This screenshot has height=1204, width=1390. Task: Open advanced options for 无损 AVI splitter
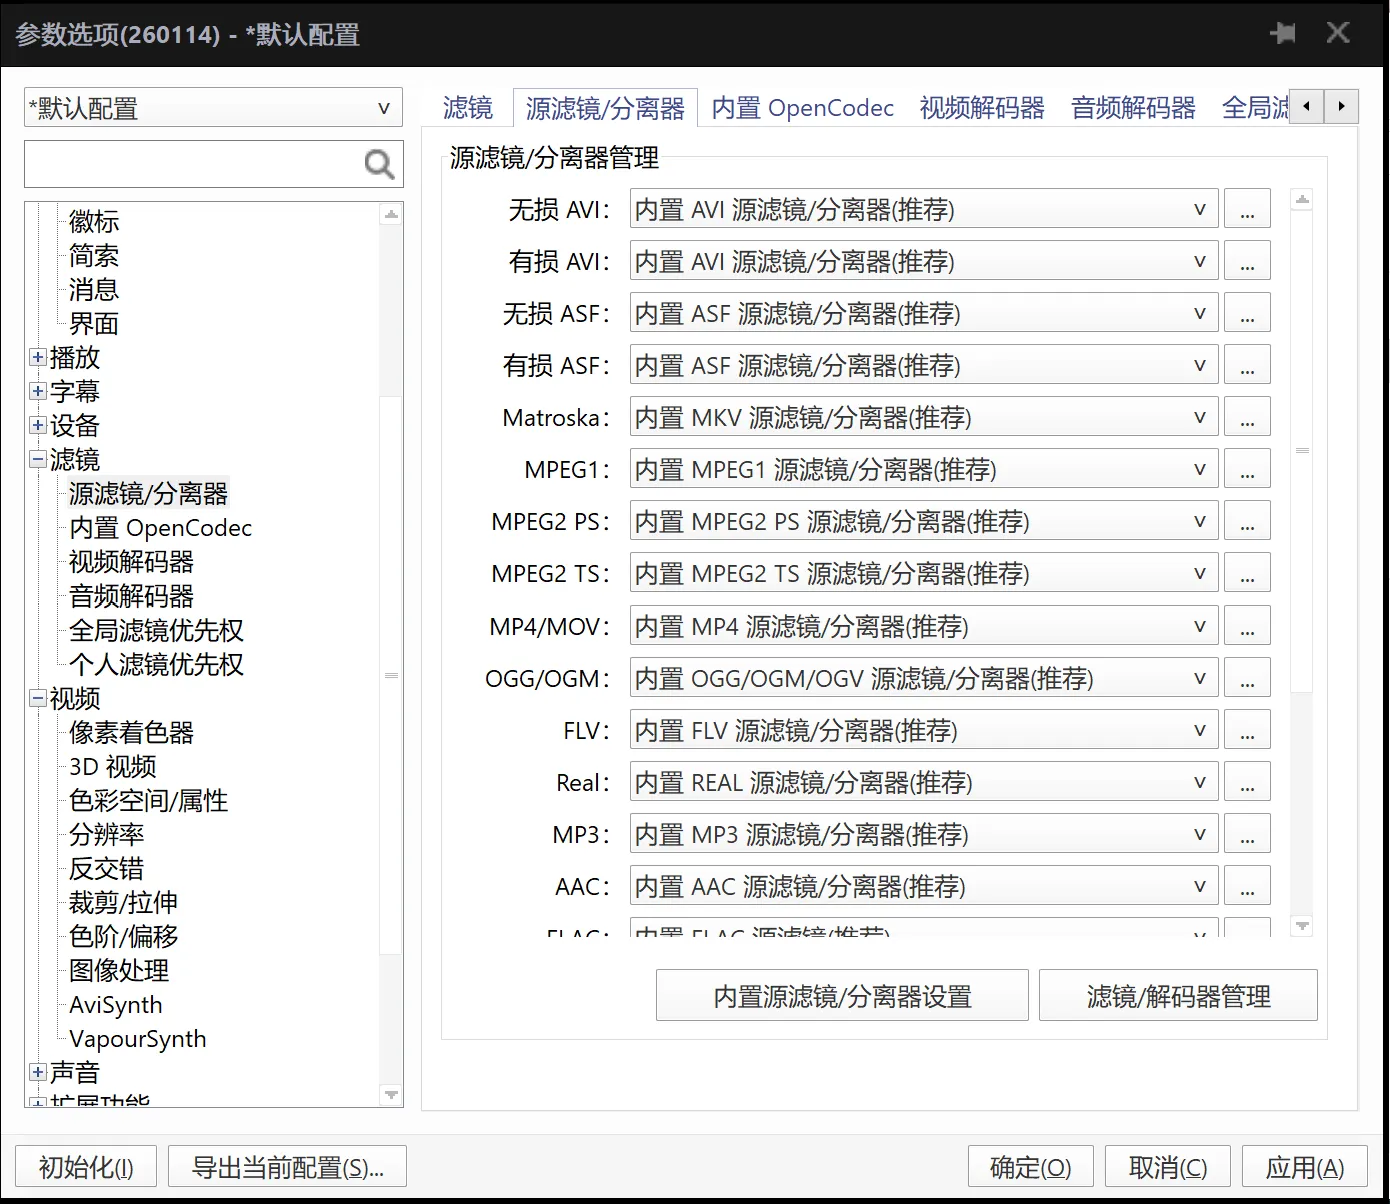coord(1247,208)
